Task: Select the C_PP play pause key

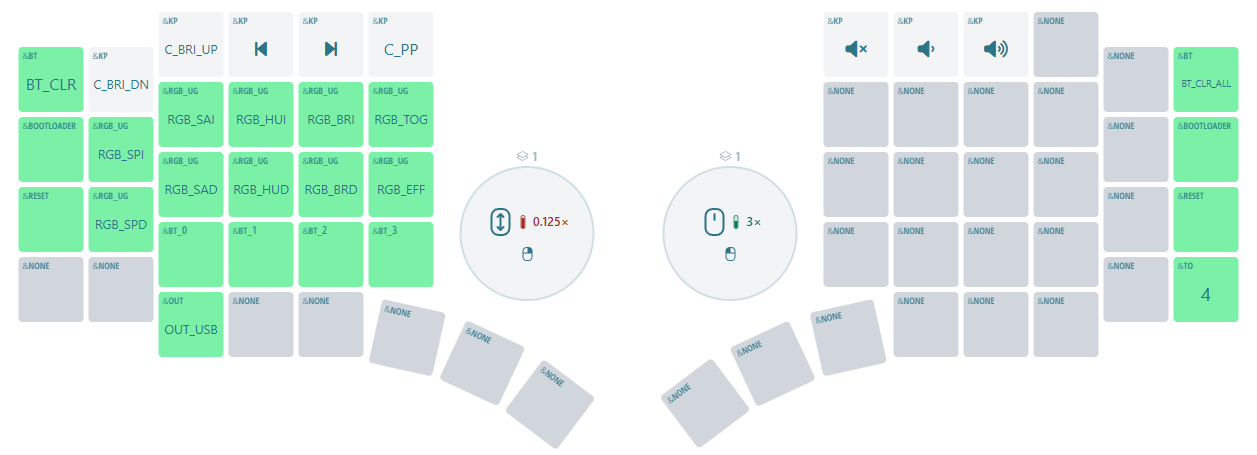Action: click(x=401, y=44)
